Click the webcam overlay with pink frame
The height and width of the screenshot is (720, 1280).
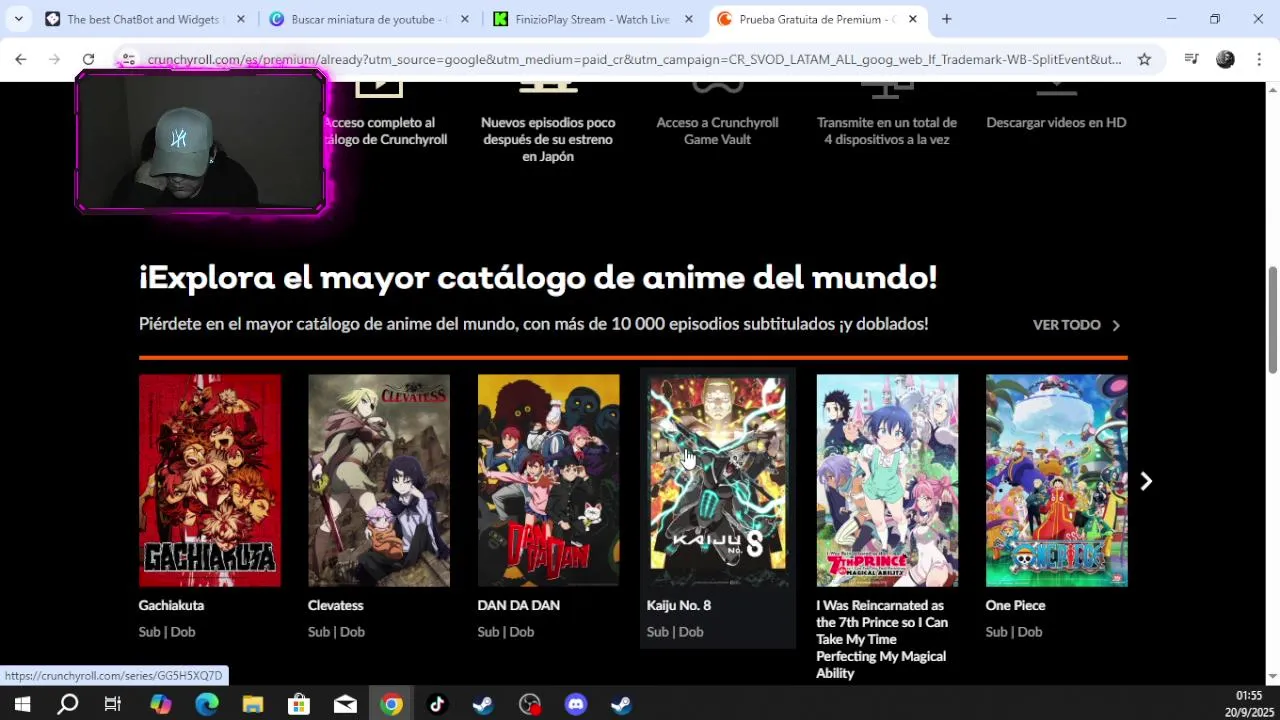coord(200,141)
